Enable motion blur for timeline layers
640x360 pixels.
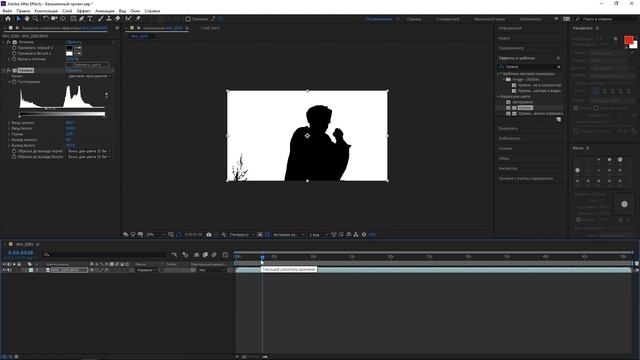214,255
